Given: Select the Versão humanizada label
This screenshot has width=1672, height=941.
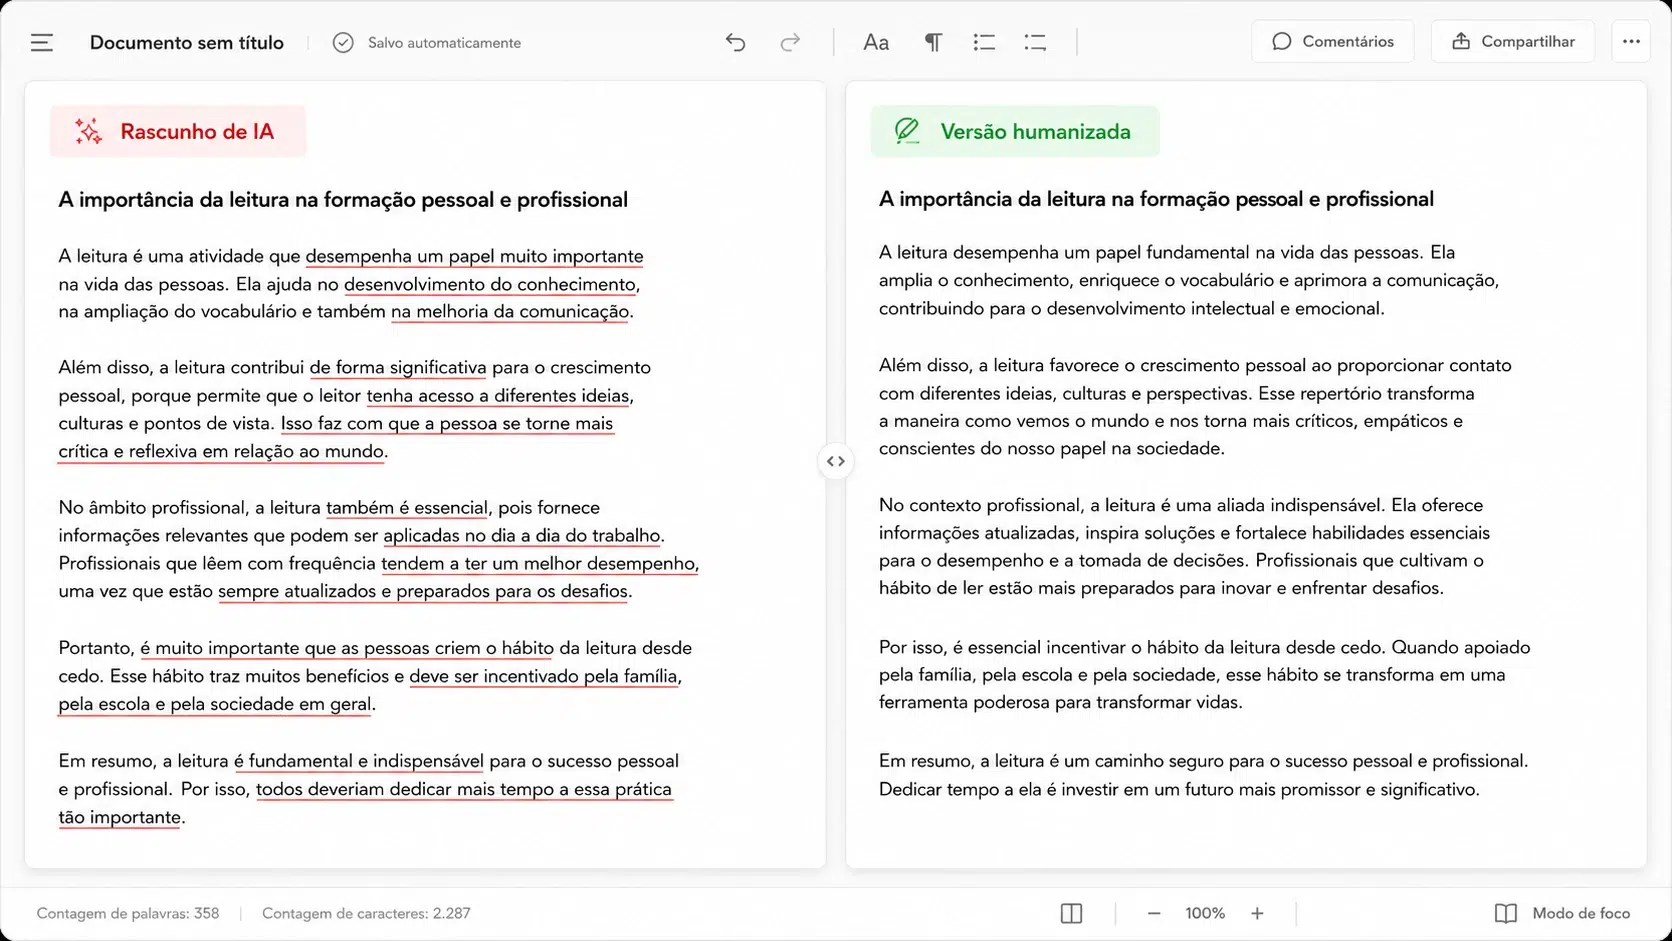Looking at the screenshot, I should [1035, 131].
